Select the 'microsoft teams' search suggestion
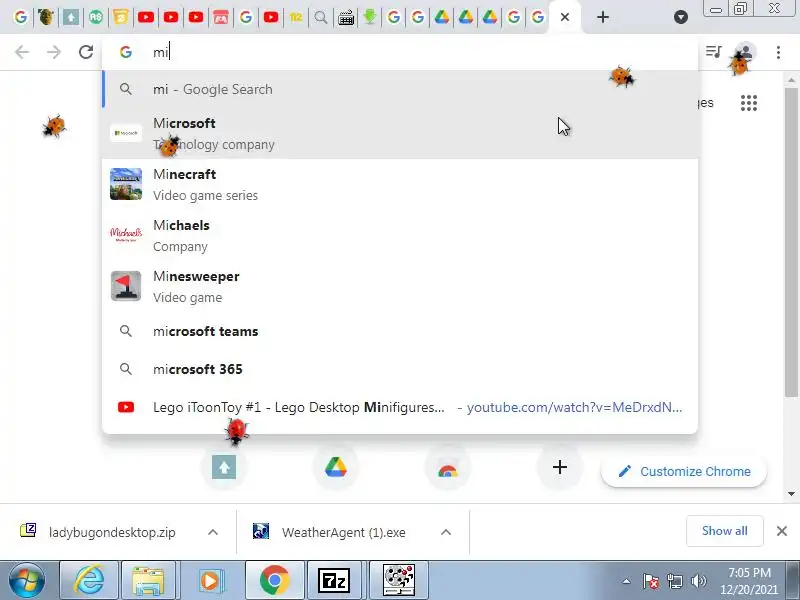 [400, 331]
